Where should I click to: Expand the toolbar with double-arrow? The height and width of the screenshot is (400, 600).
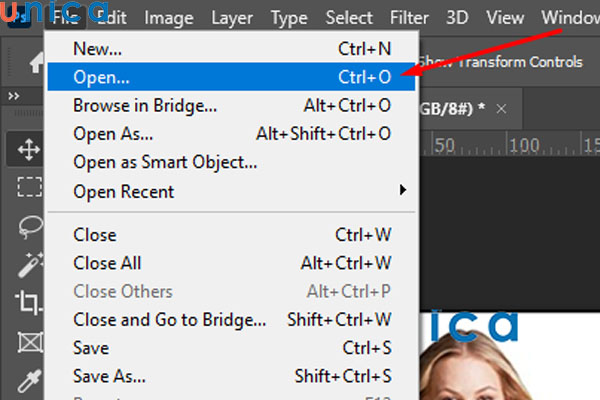(x=13, y=96)
